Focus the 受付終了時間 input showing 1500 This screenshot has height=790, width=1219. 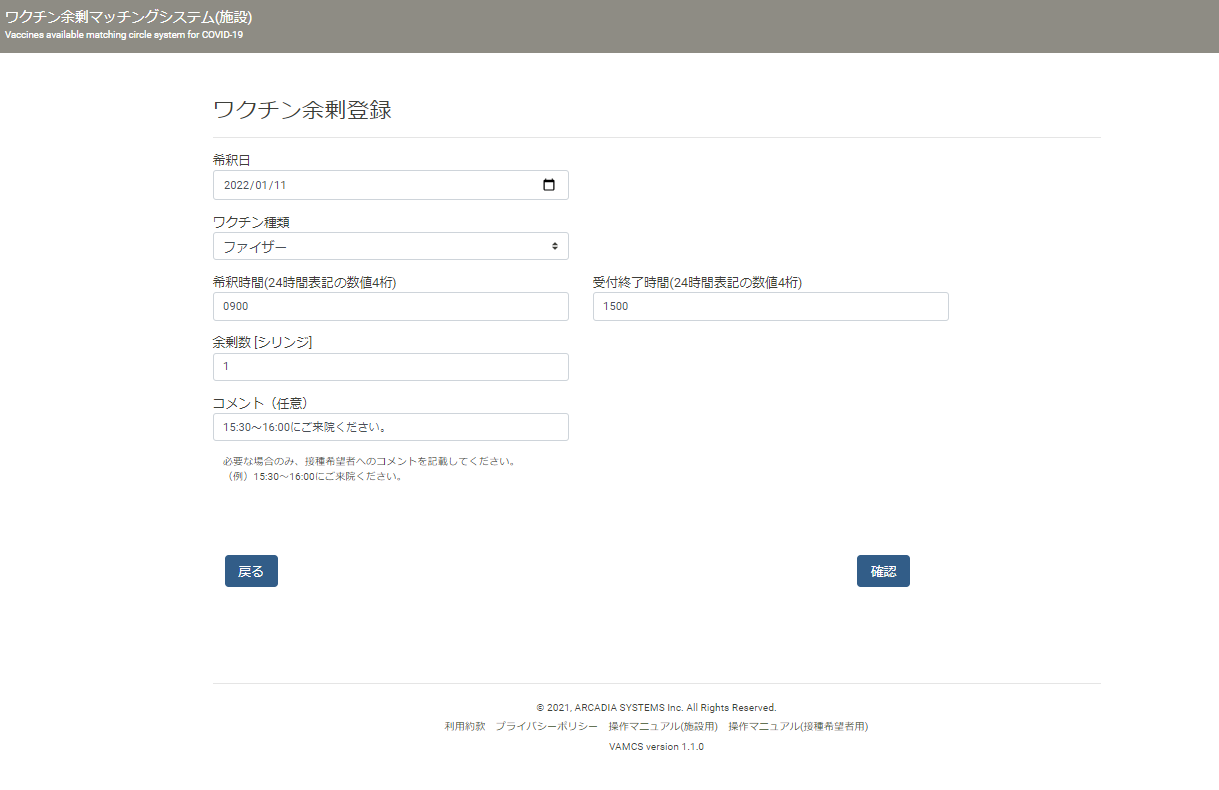(771, 306)
